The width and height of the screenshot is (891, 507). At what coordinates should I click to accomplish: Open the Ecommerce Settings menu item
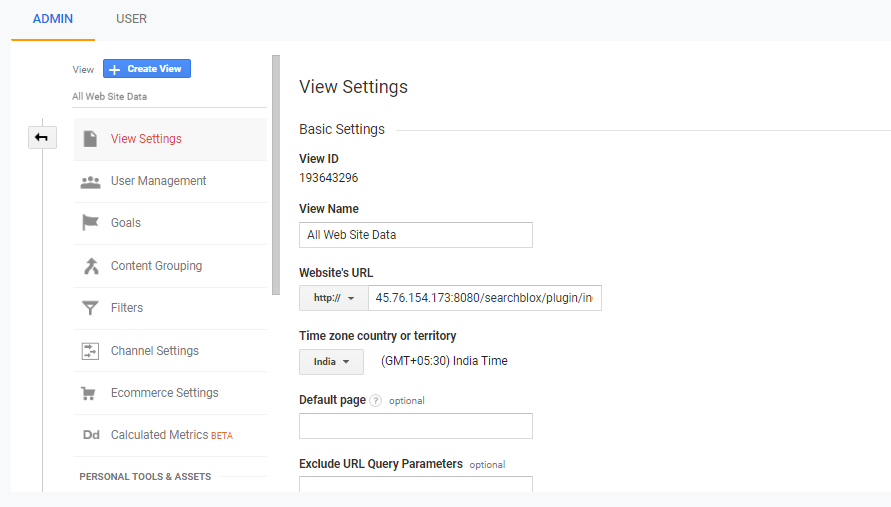[x=164, y=393]
